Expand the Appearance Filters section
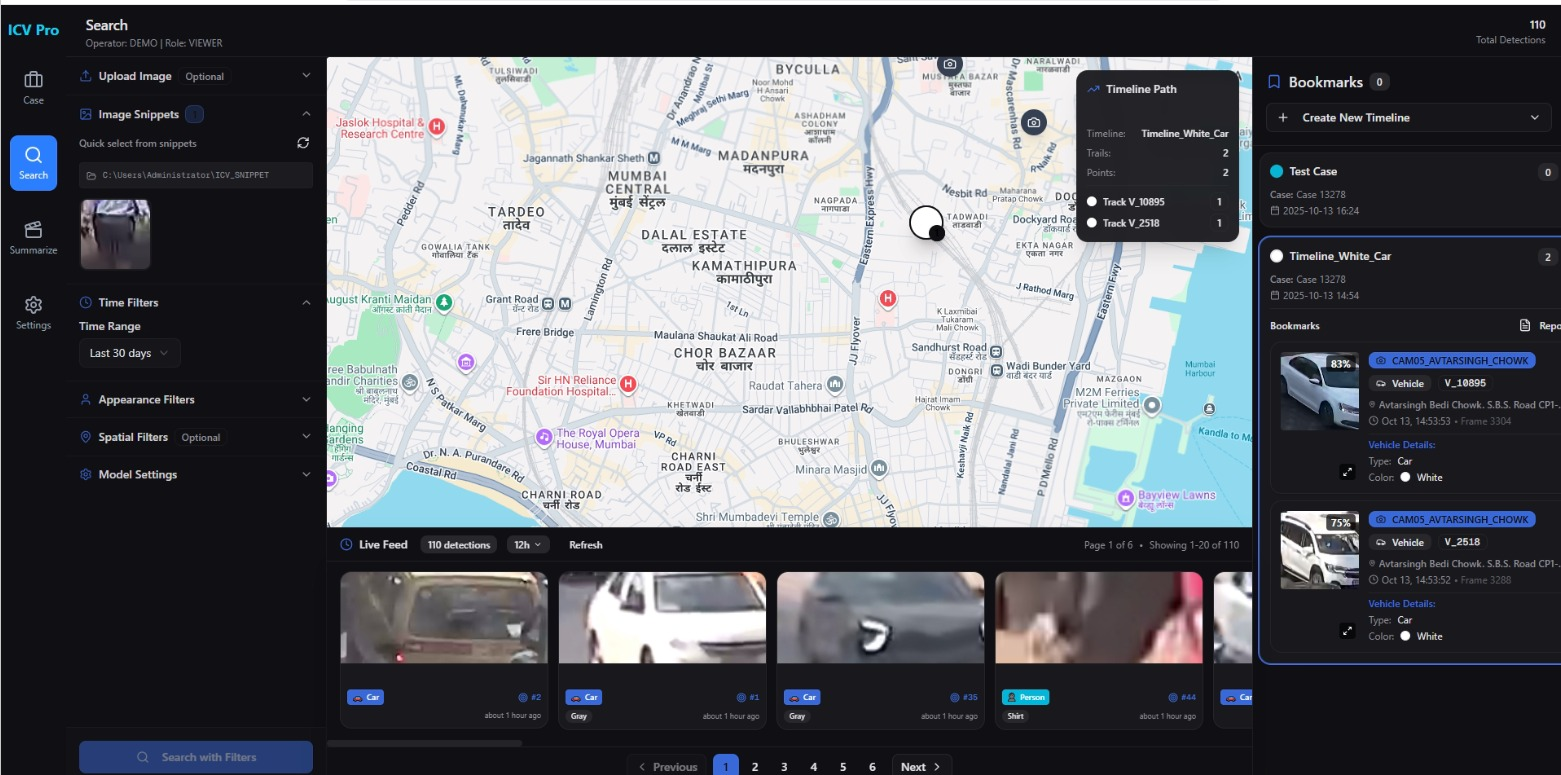Viewport: 1561px width, 775px height. 147,399
